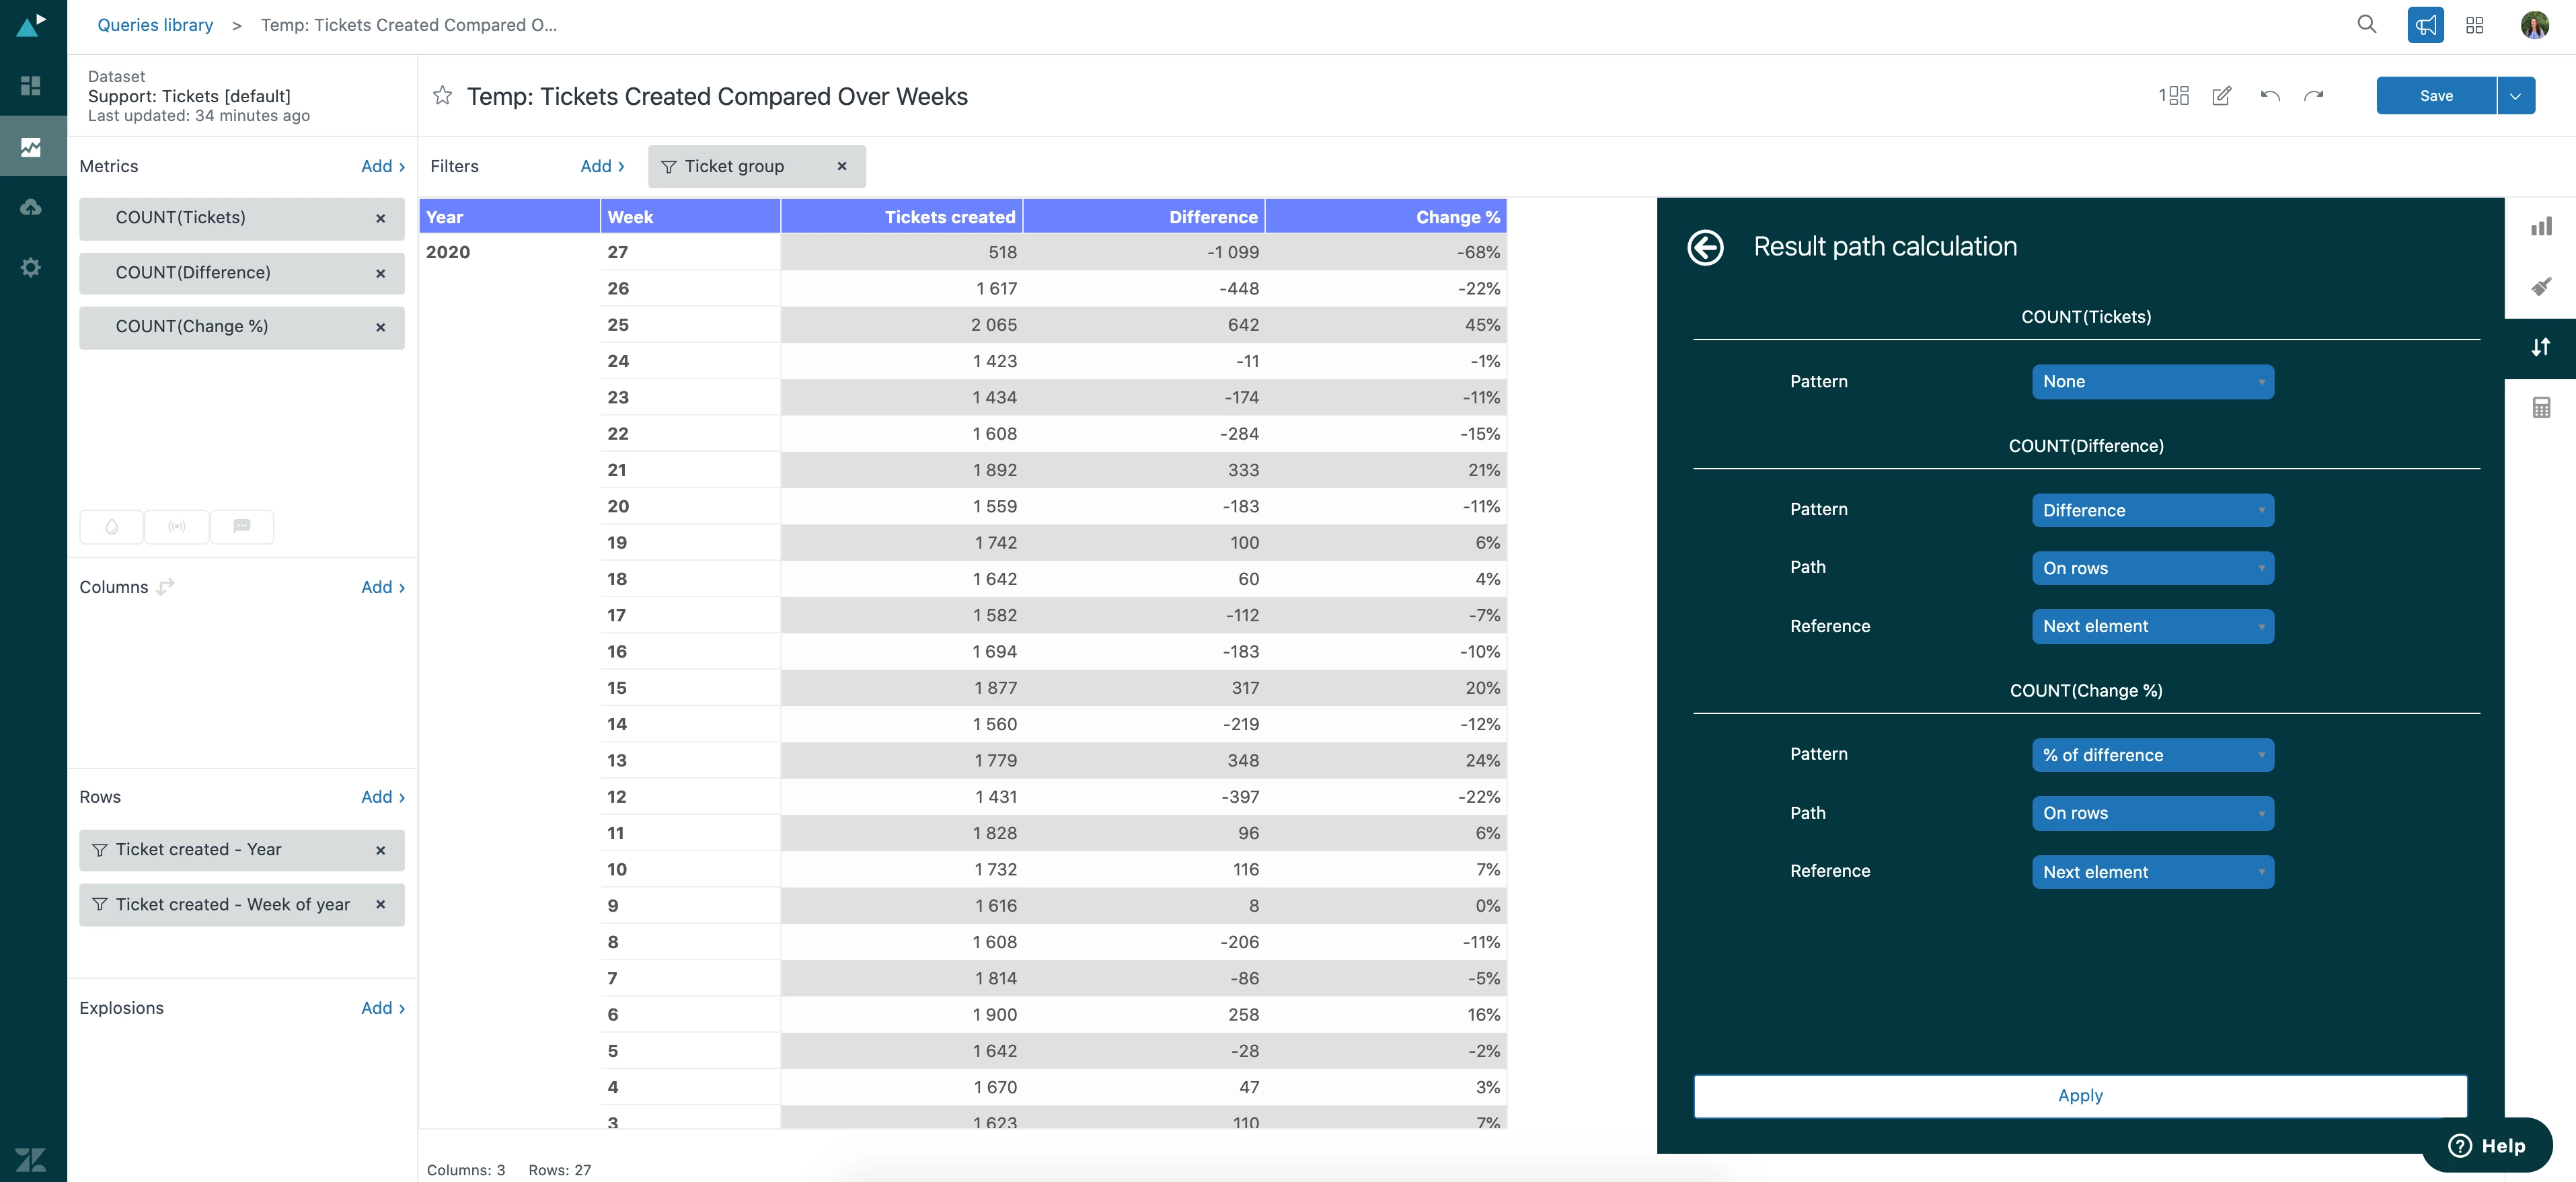Click the Apply button
Viewport: 2576px width, 1182px height.
tap(2079, 1096)
